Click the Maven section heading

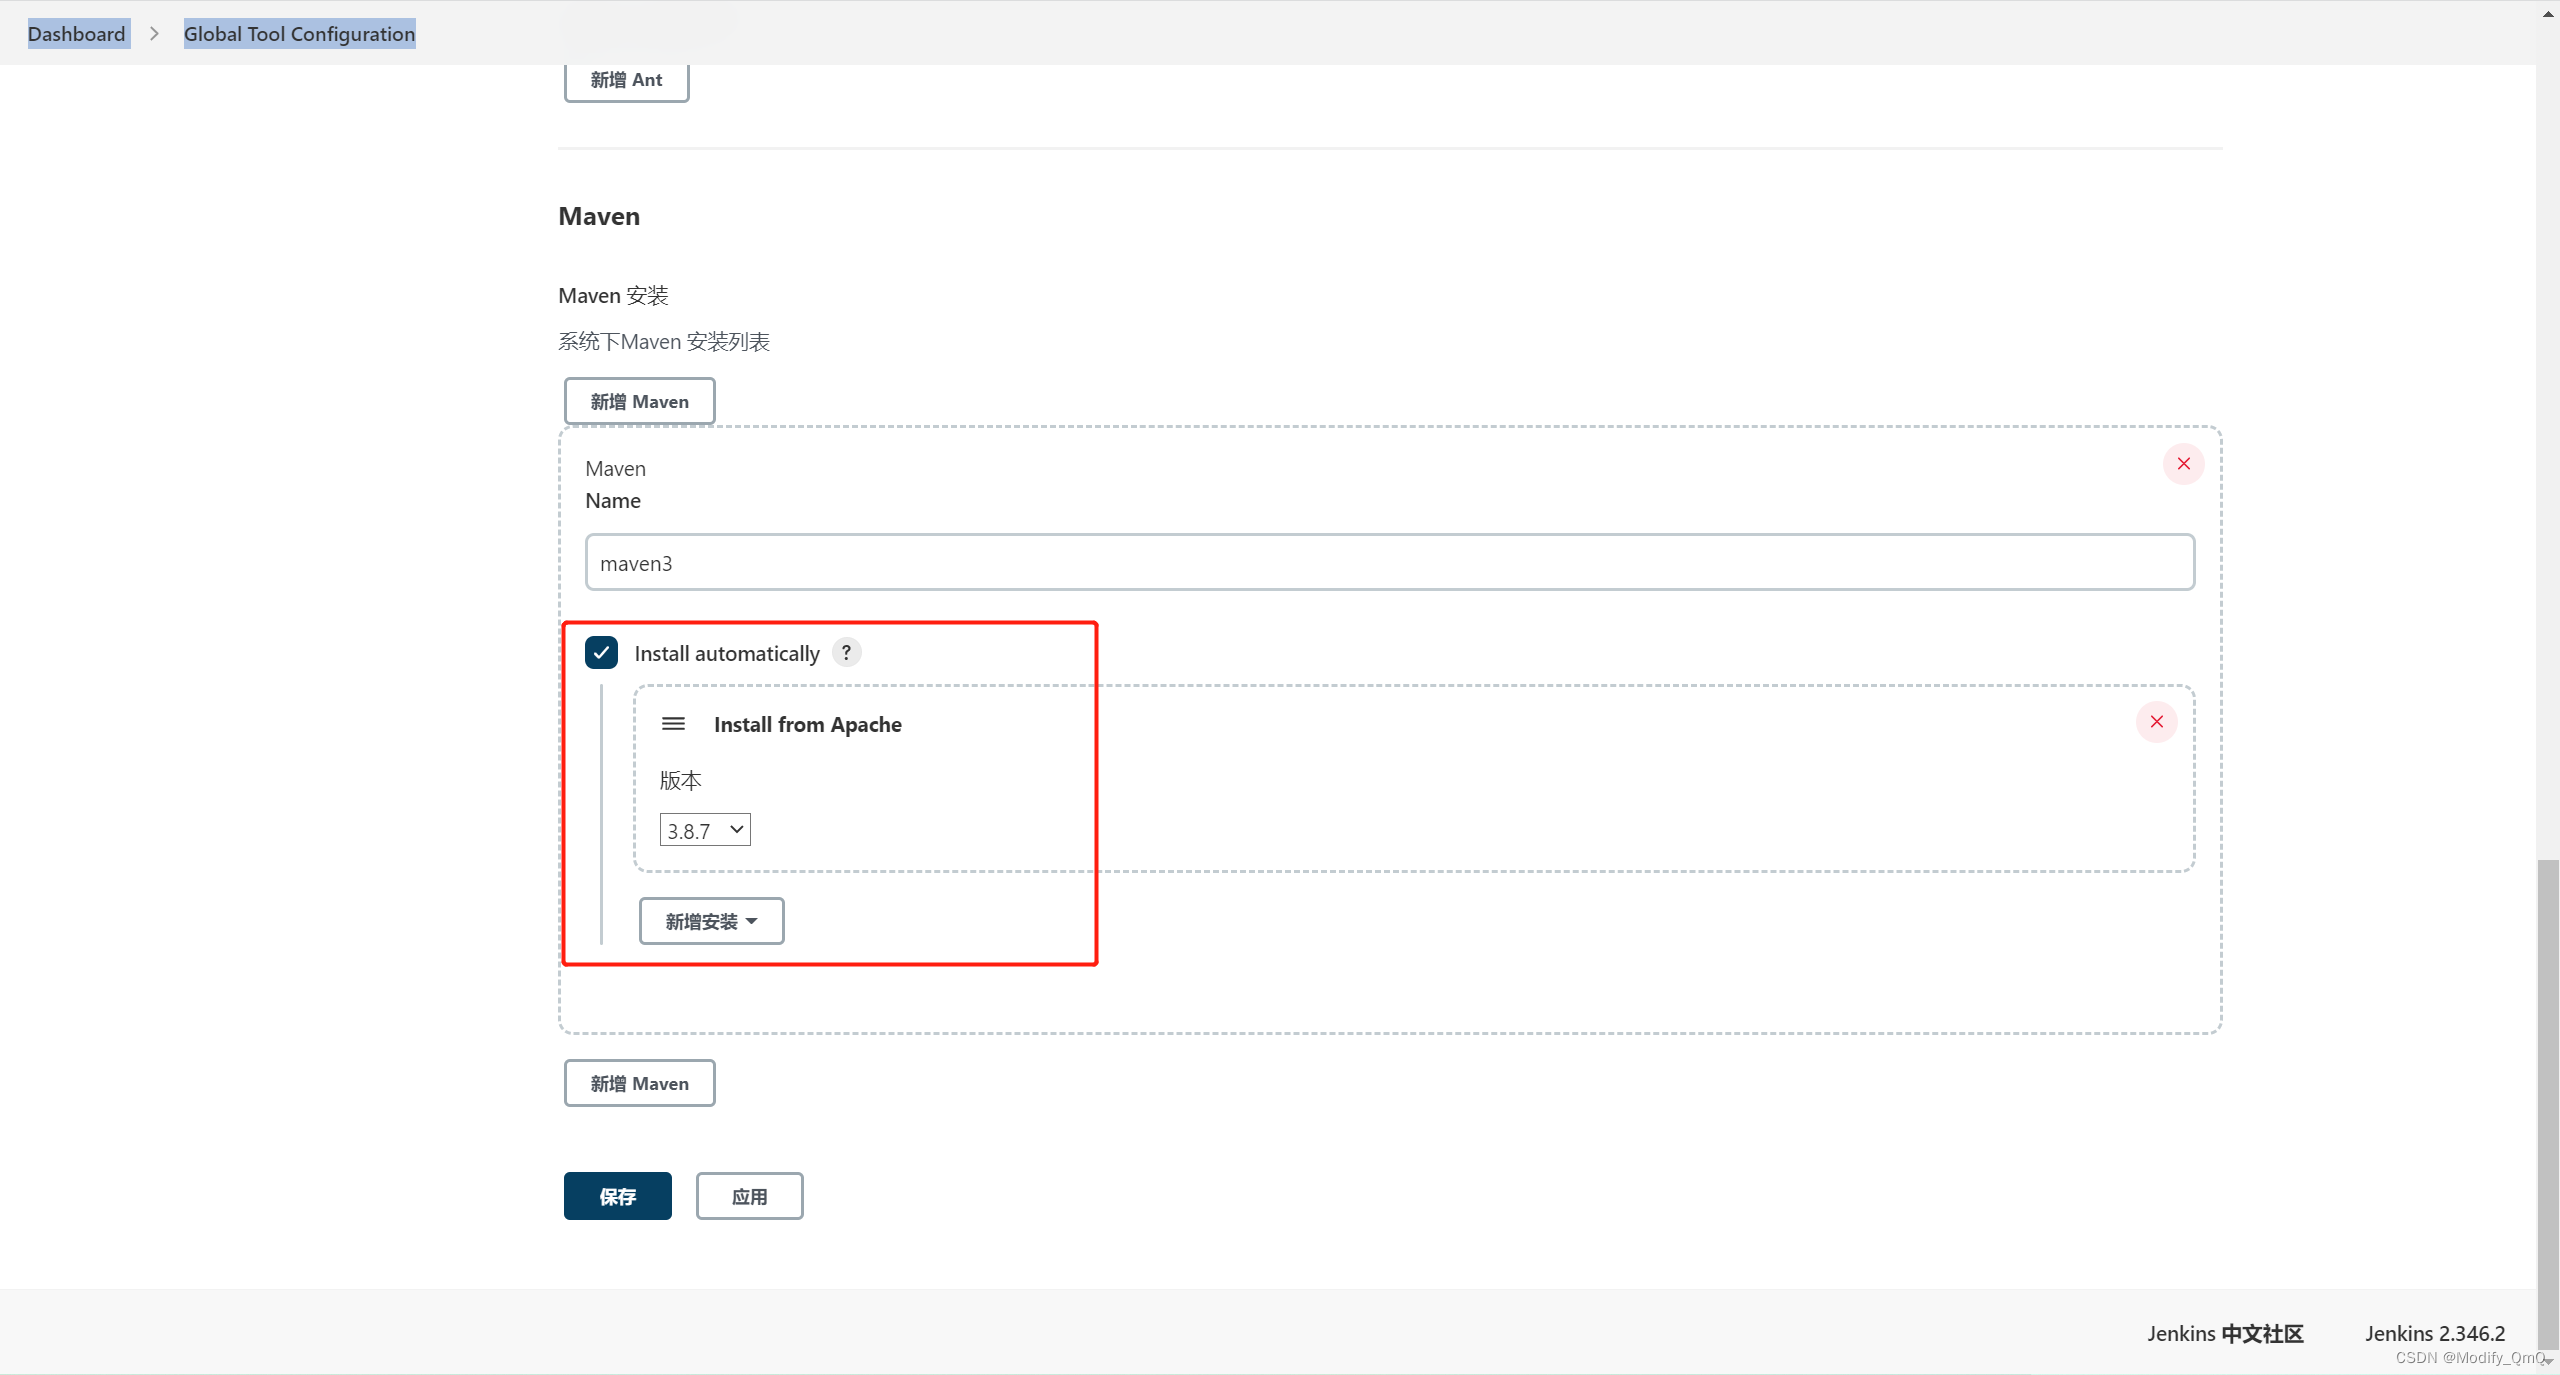599,216
